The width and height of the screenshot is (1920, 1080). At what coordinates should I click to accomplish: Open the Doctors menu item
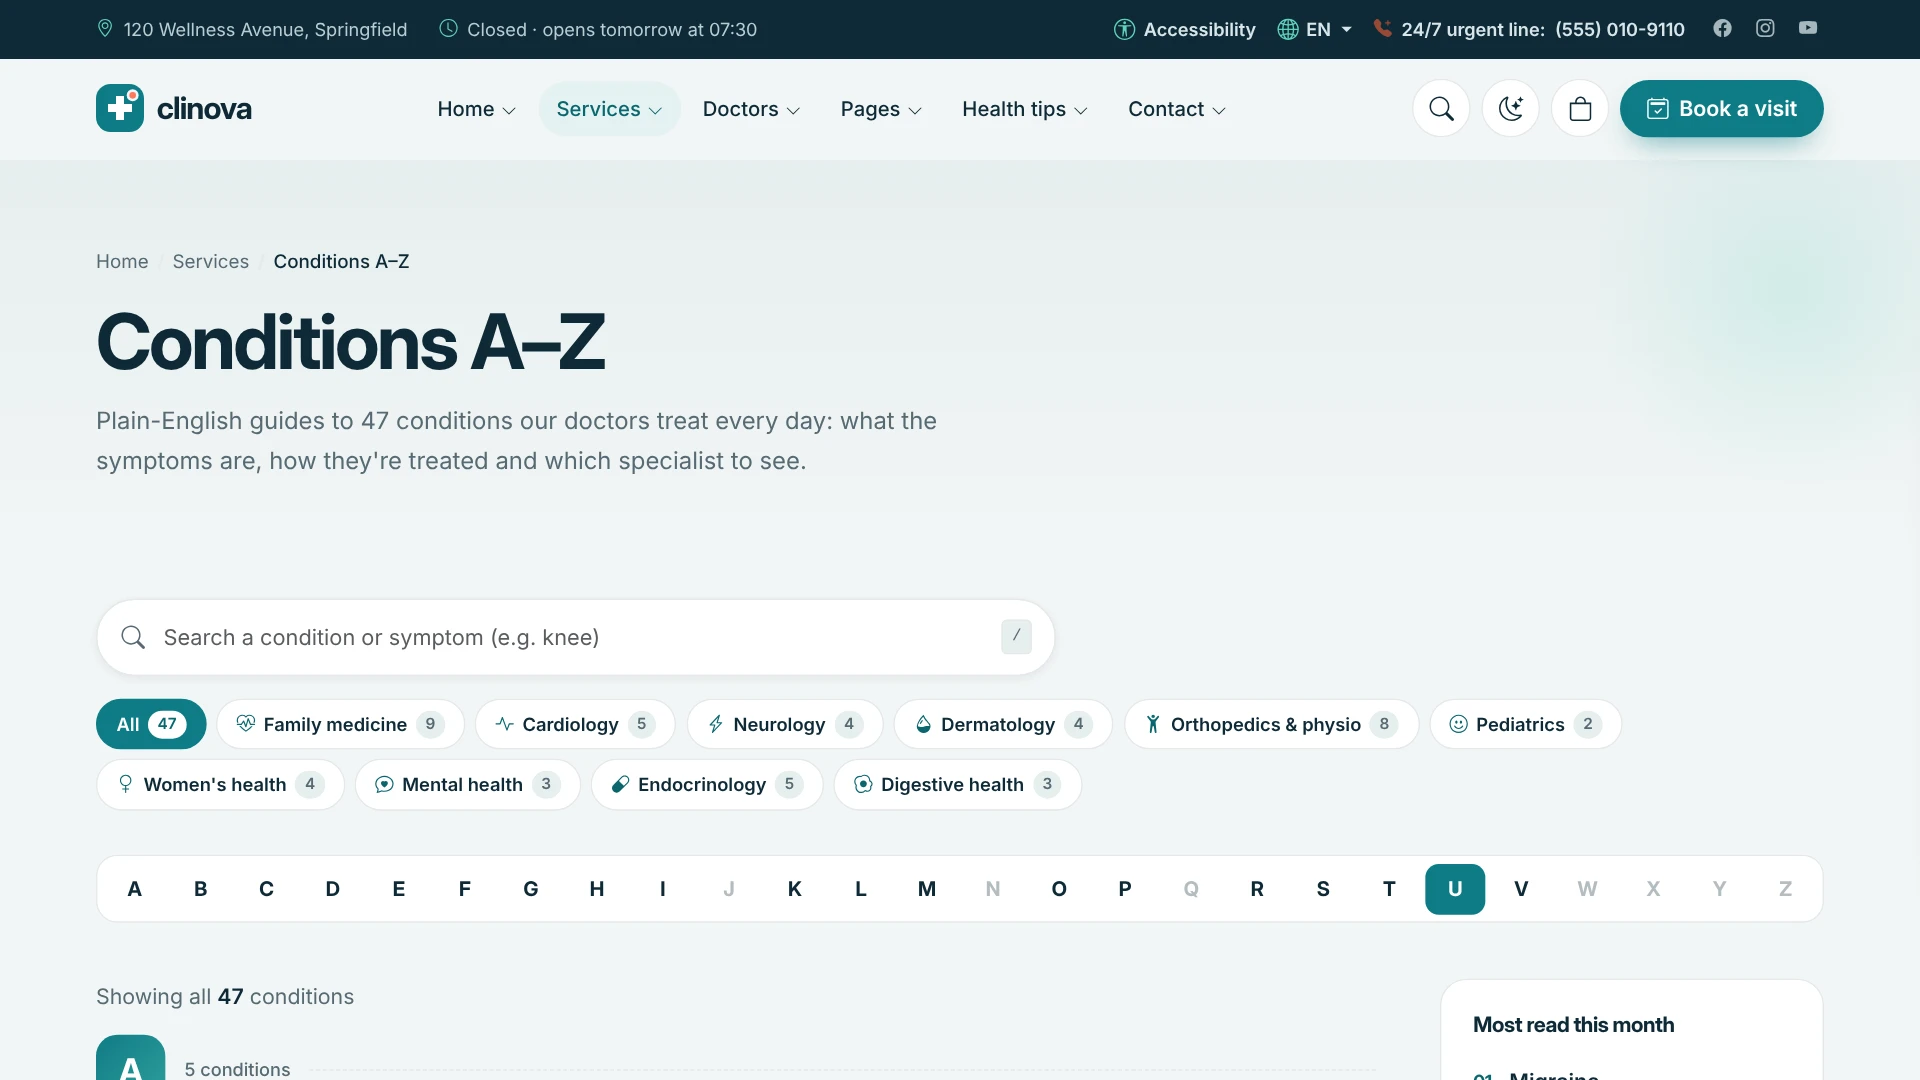[x=751, y=109]
